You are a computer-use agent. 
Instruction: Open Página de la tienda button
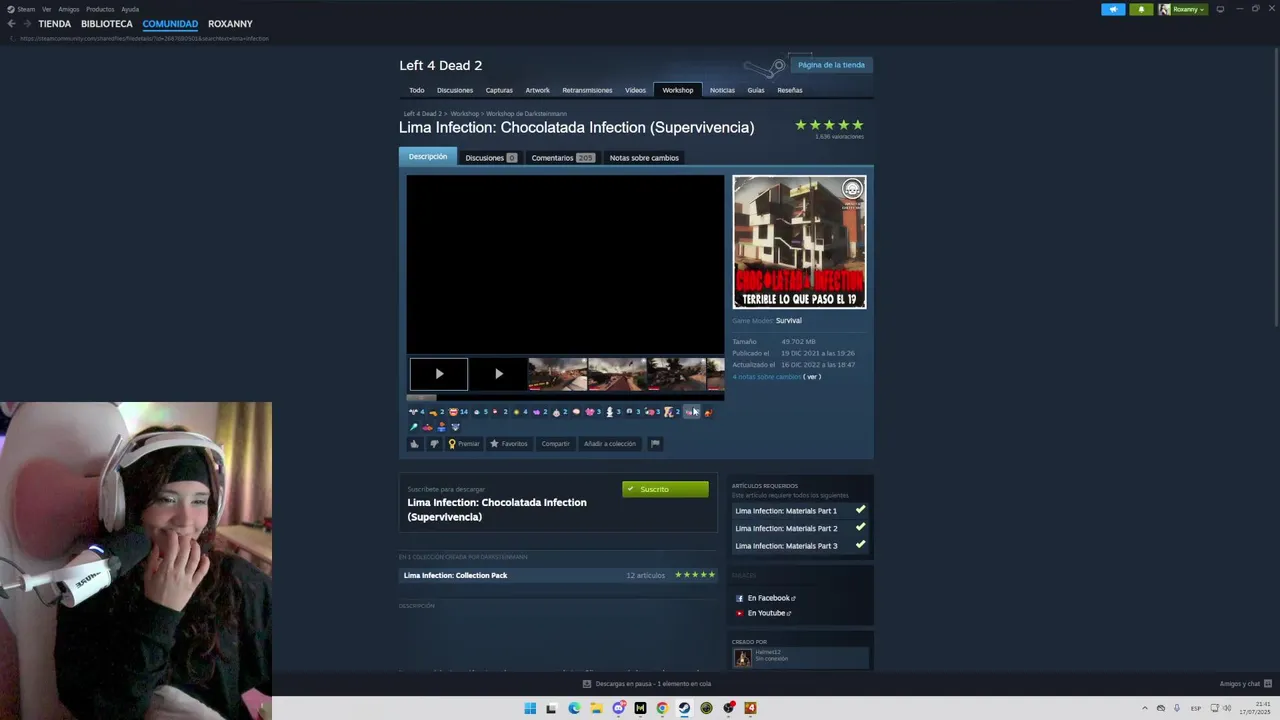tap(831, 65)
